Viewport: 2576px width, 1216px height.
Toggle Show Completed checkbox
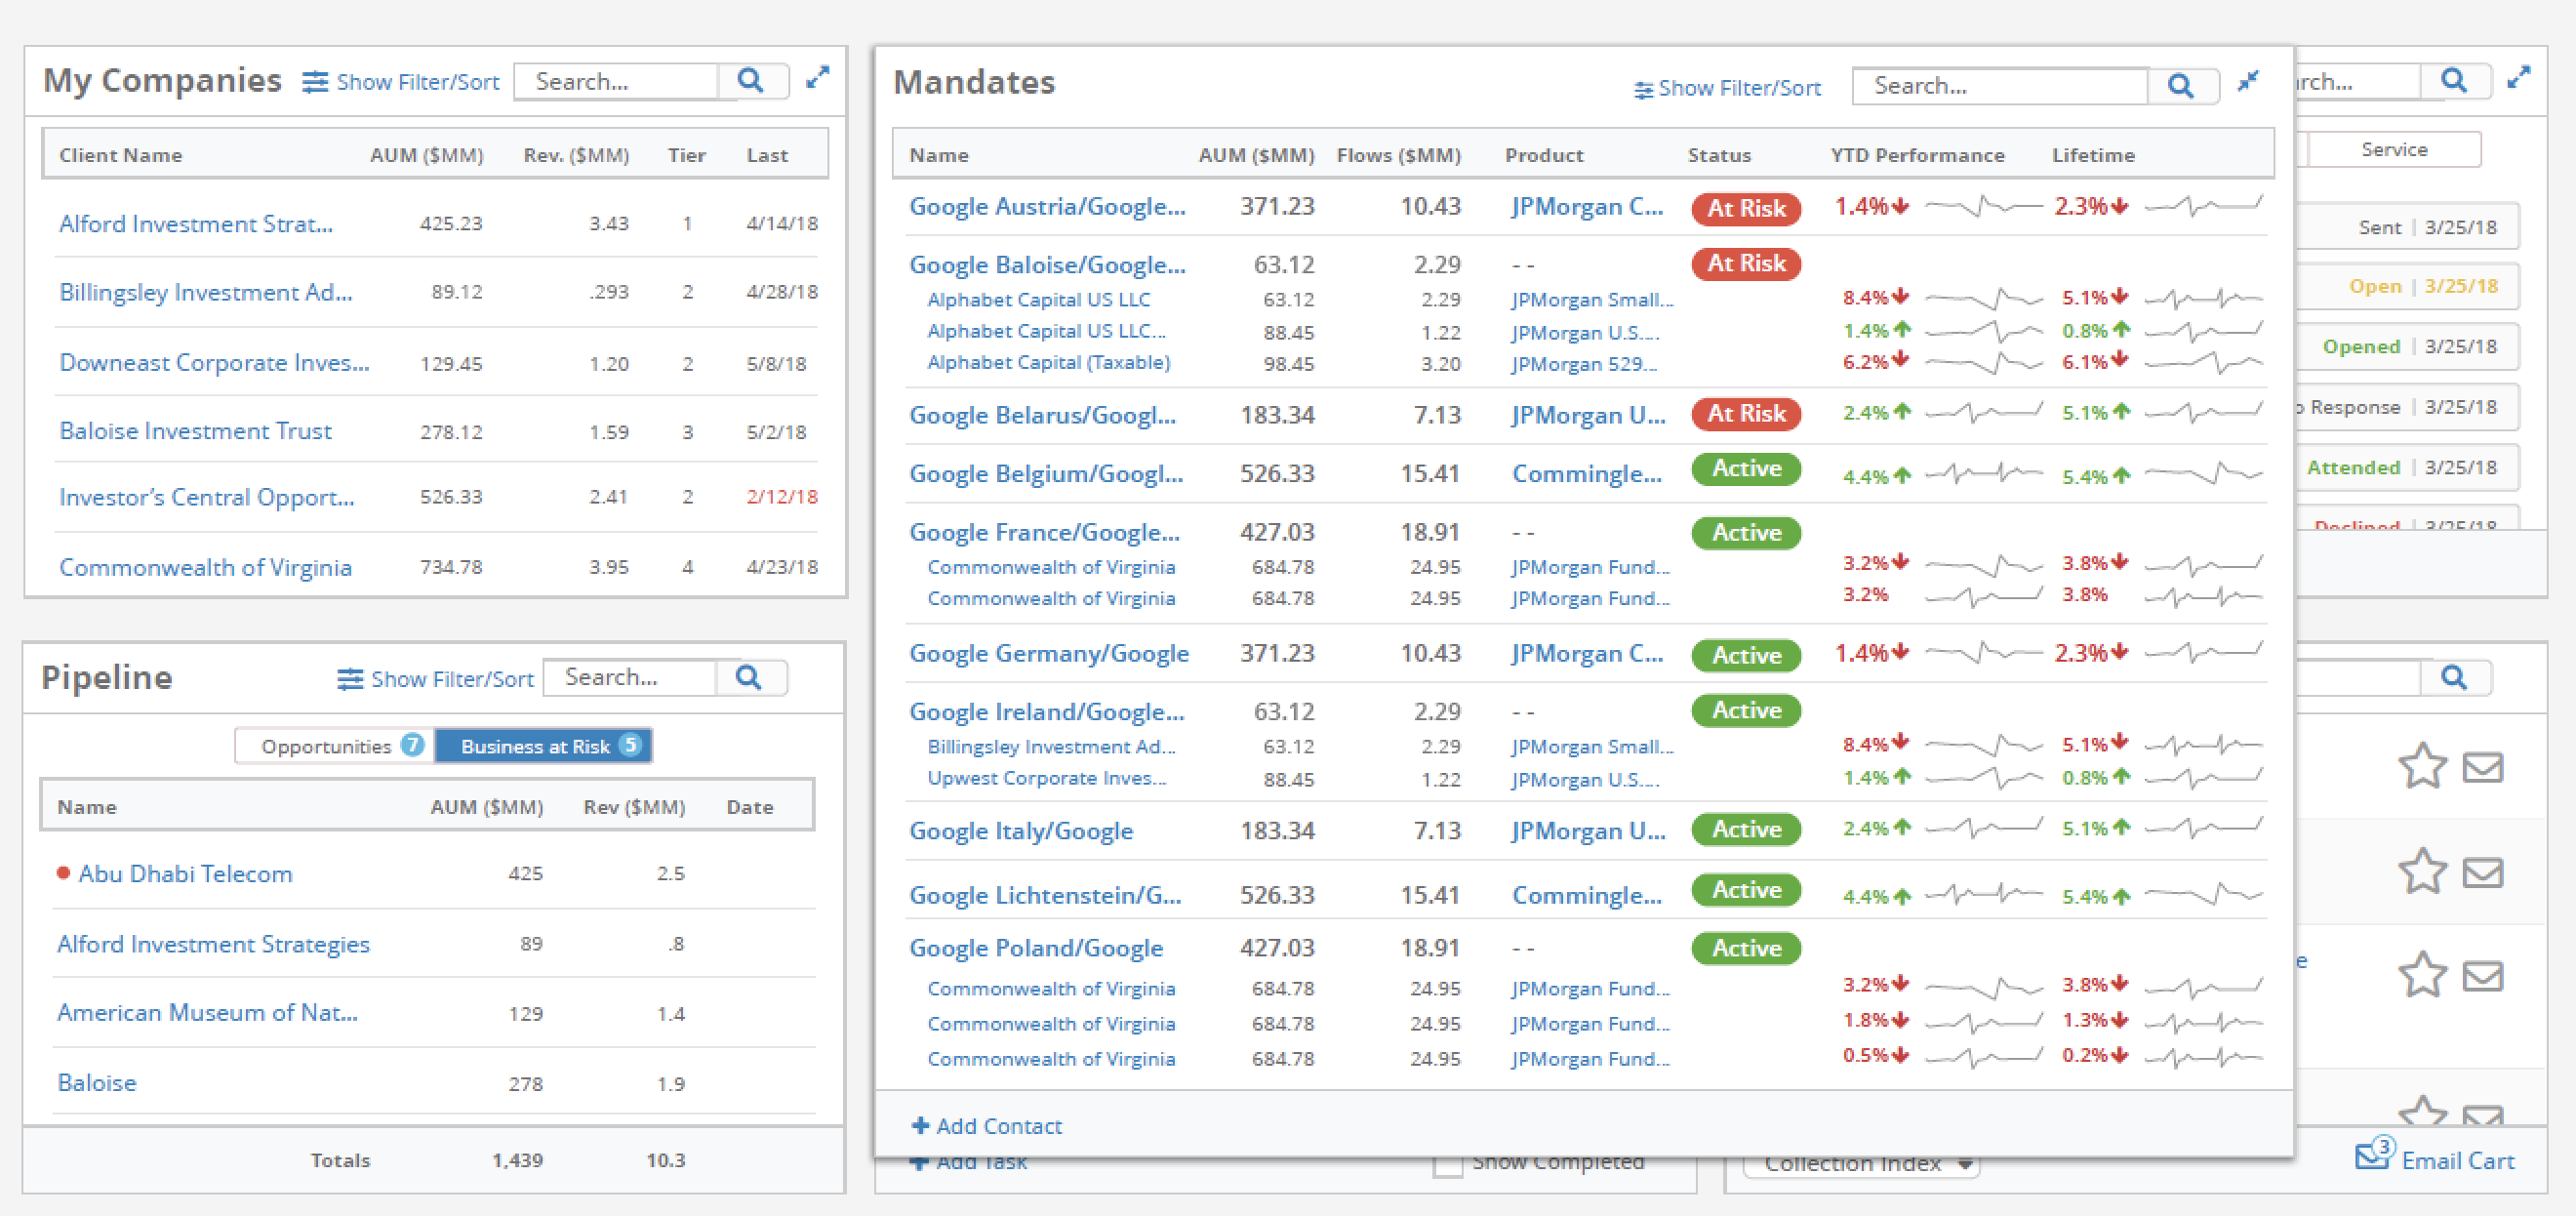(x=1447, y=1165)
